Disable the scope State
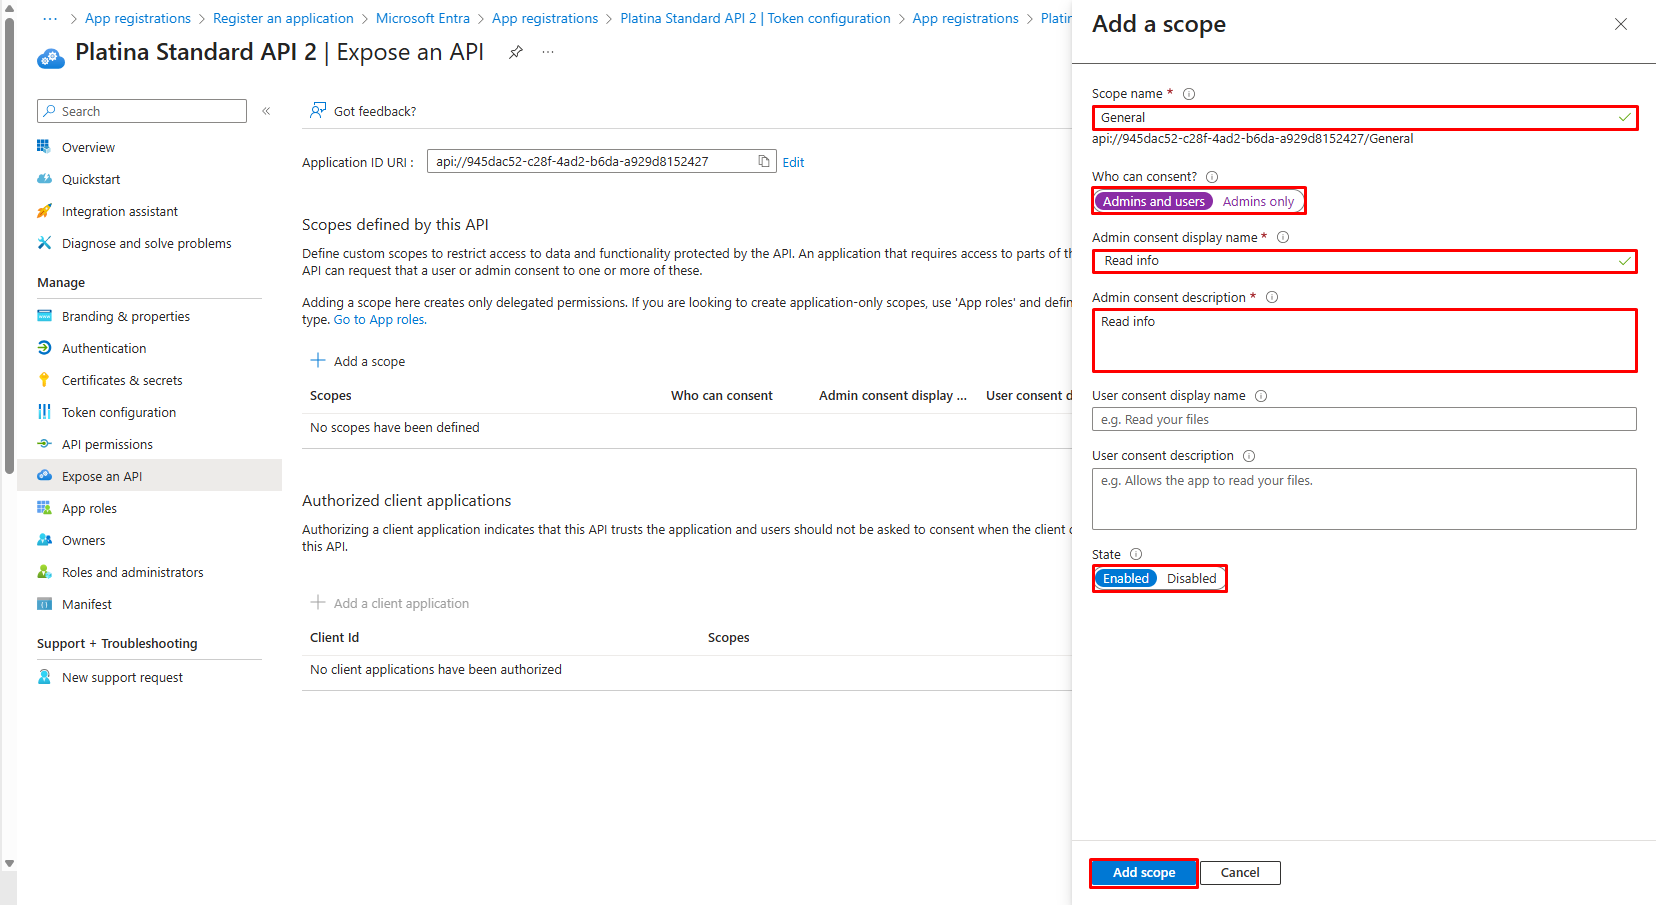 [1191, 578]
